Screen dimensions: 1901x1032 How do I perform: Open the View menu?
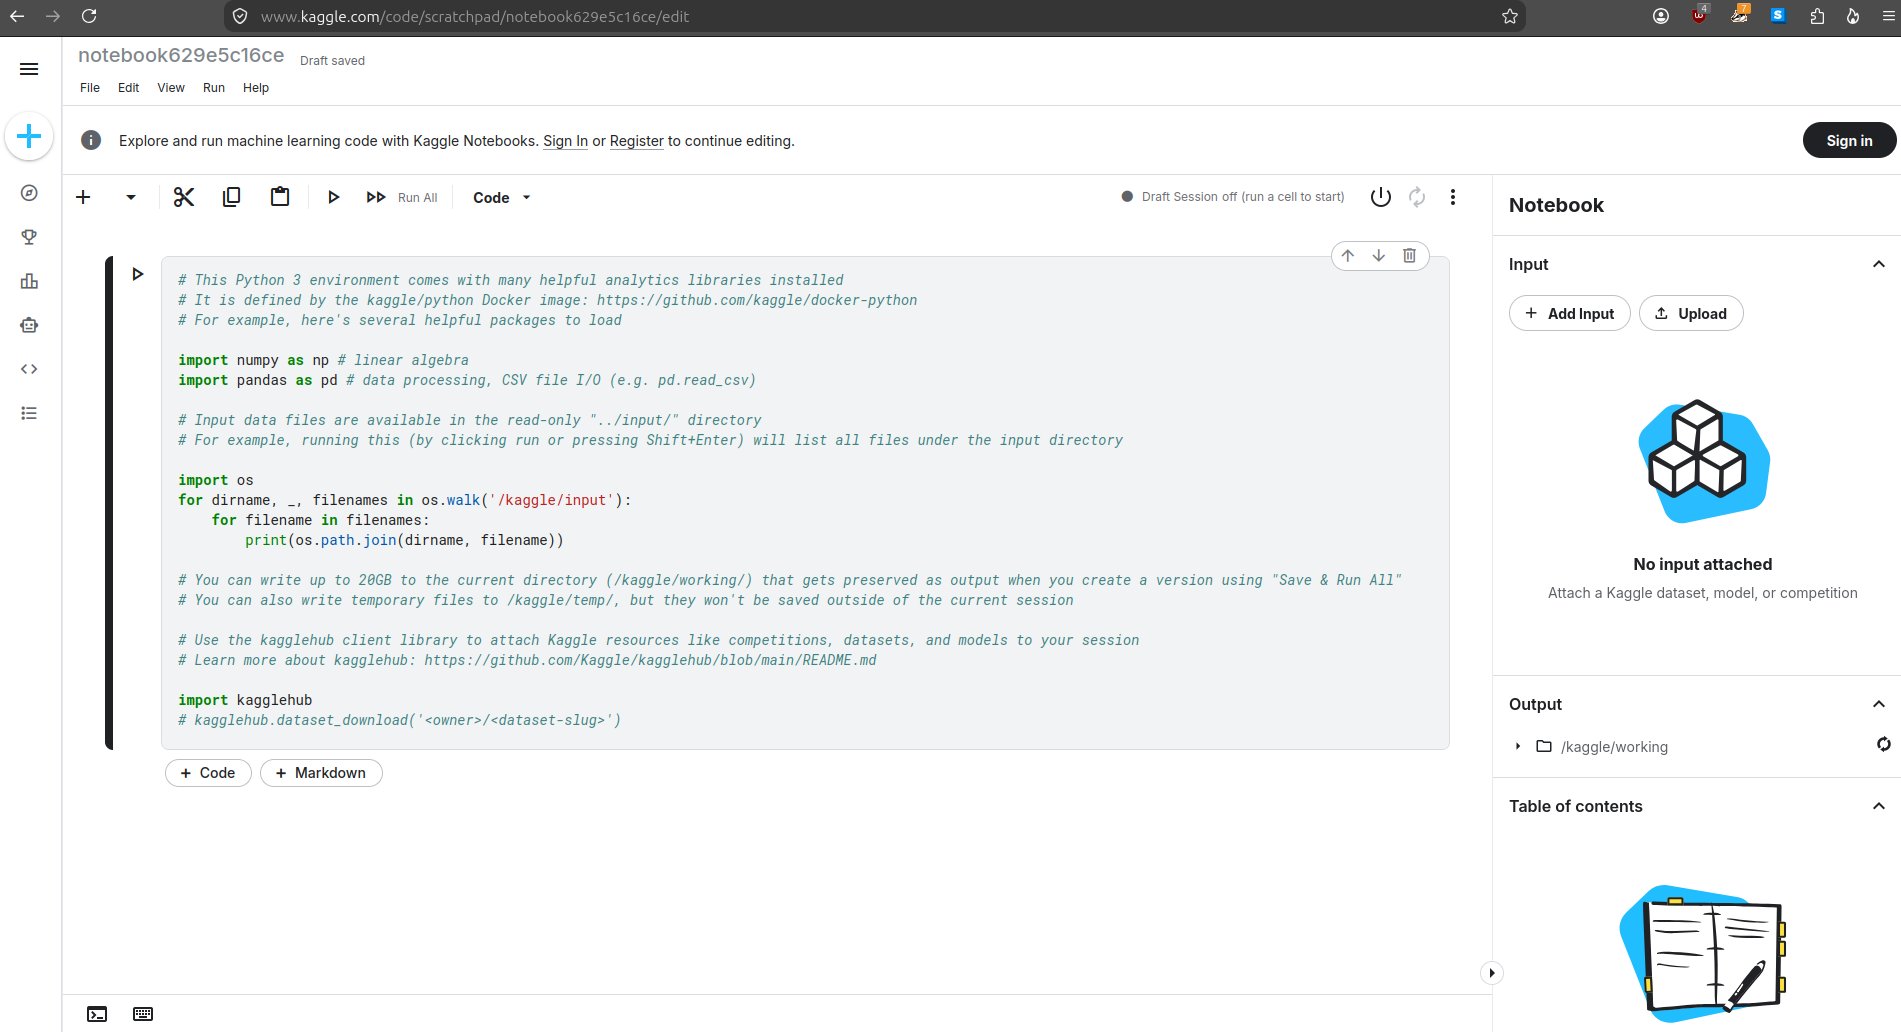click(171, 88)
